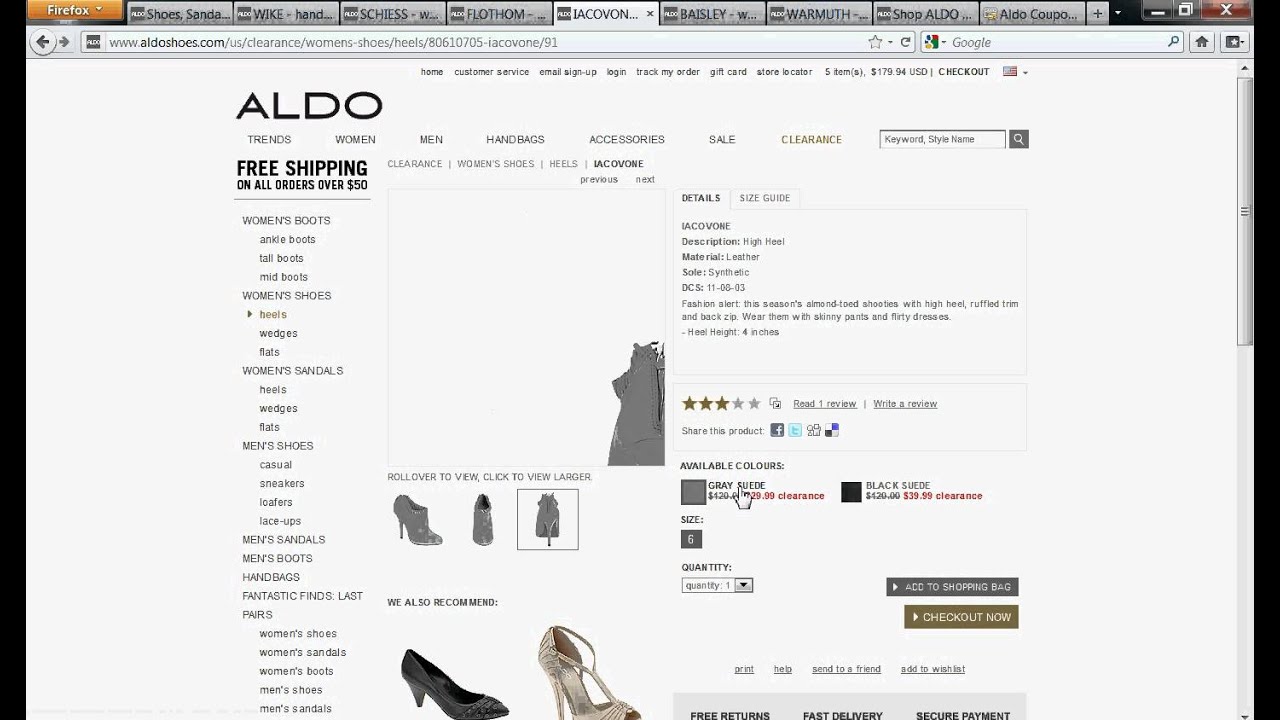This screenshot has width=1280, height=720.
Task: Click the reload page icon
Action: 906,42
